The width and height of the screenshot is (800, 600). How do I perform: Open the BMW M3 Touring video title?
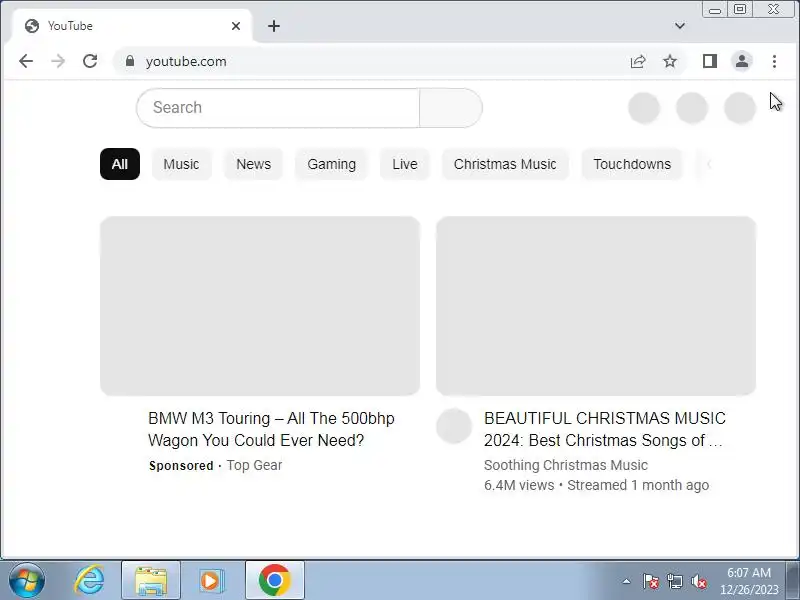click(x=271, y=429)
